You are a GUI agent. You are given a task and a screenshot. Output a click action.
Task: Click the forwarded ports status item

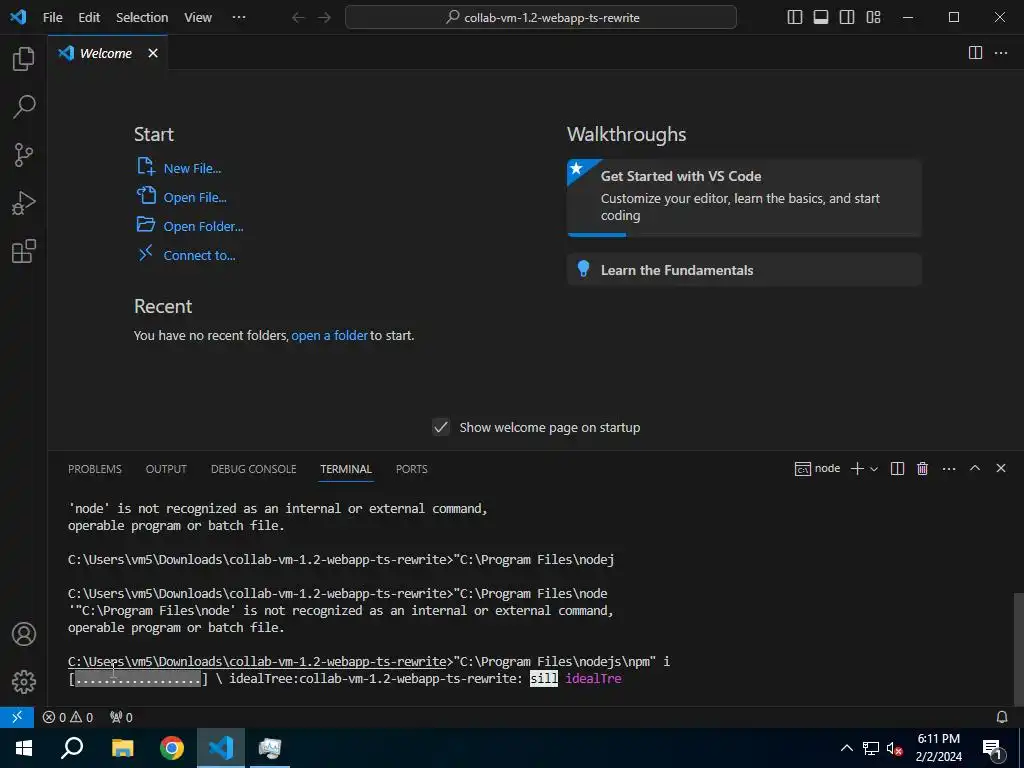[121, 717]
